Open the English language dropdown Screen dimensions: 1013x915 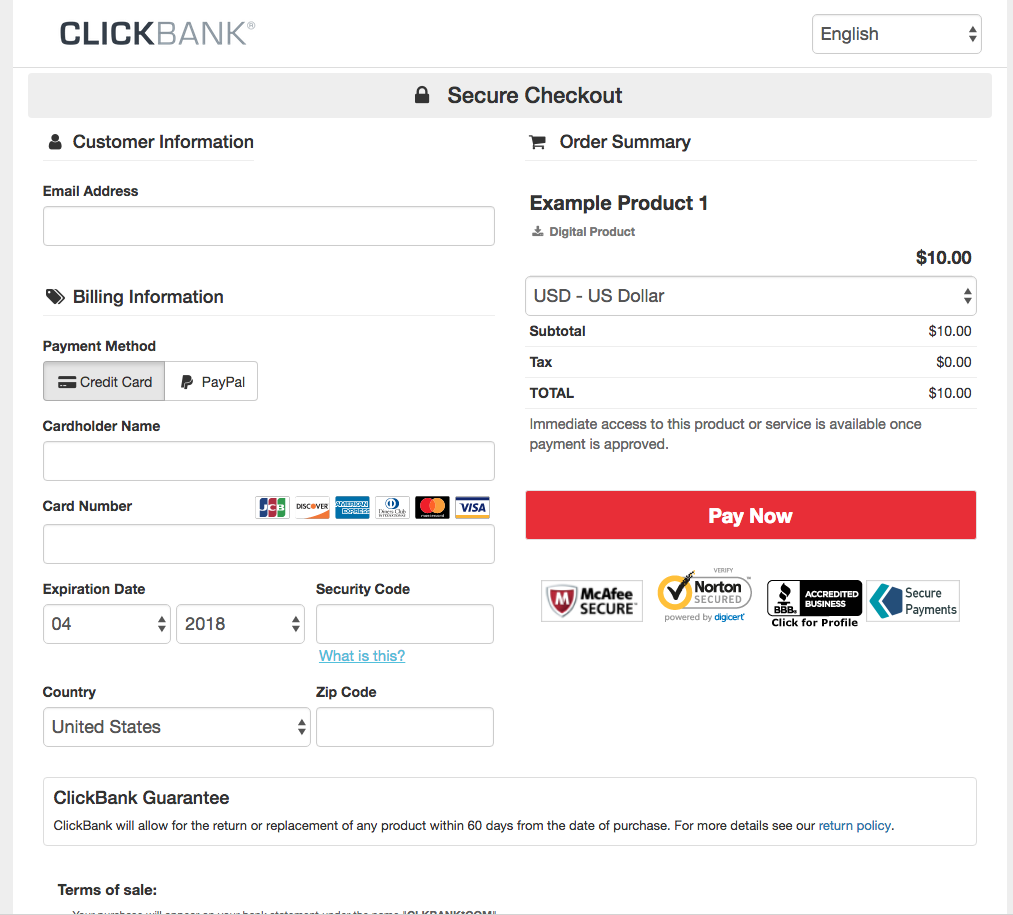pyautogui.click(x=896, y=34)
